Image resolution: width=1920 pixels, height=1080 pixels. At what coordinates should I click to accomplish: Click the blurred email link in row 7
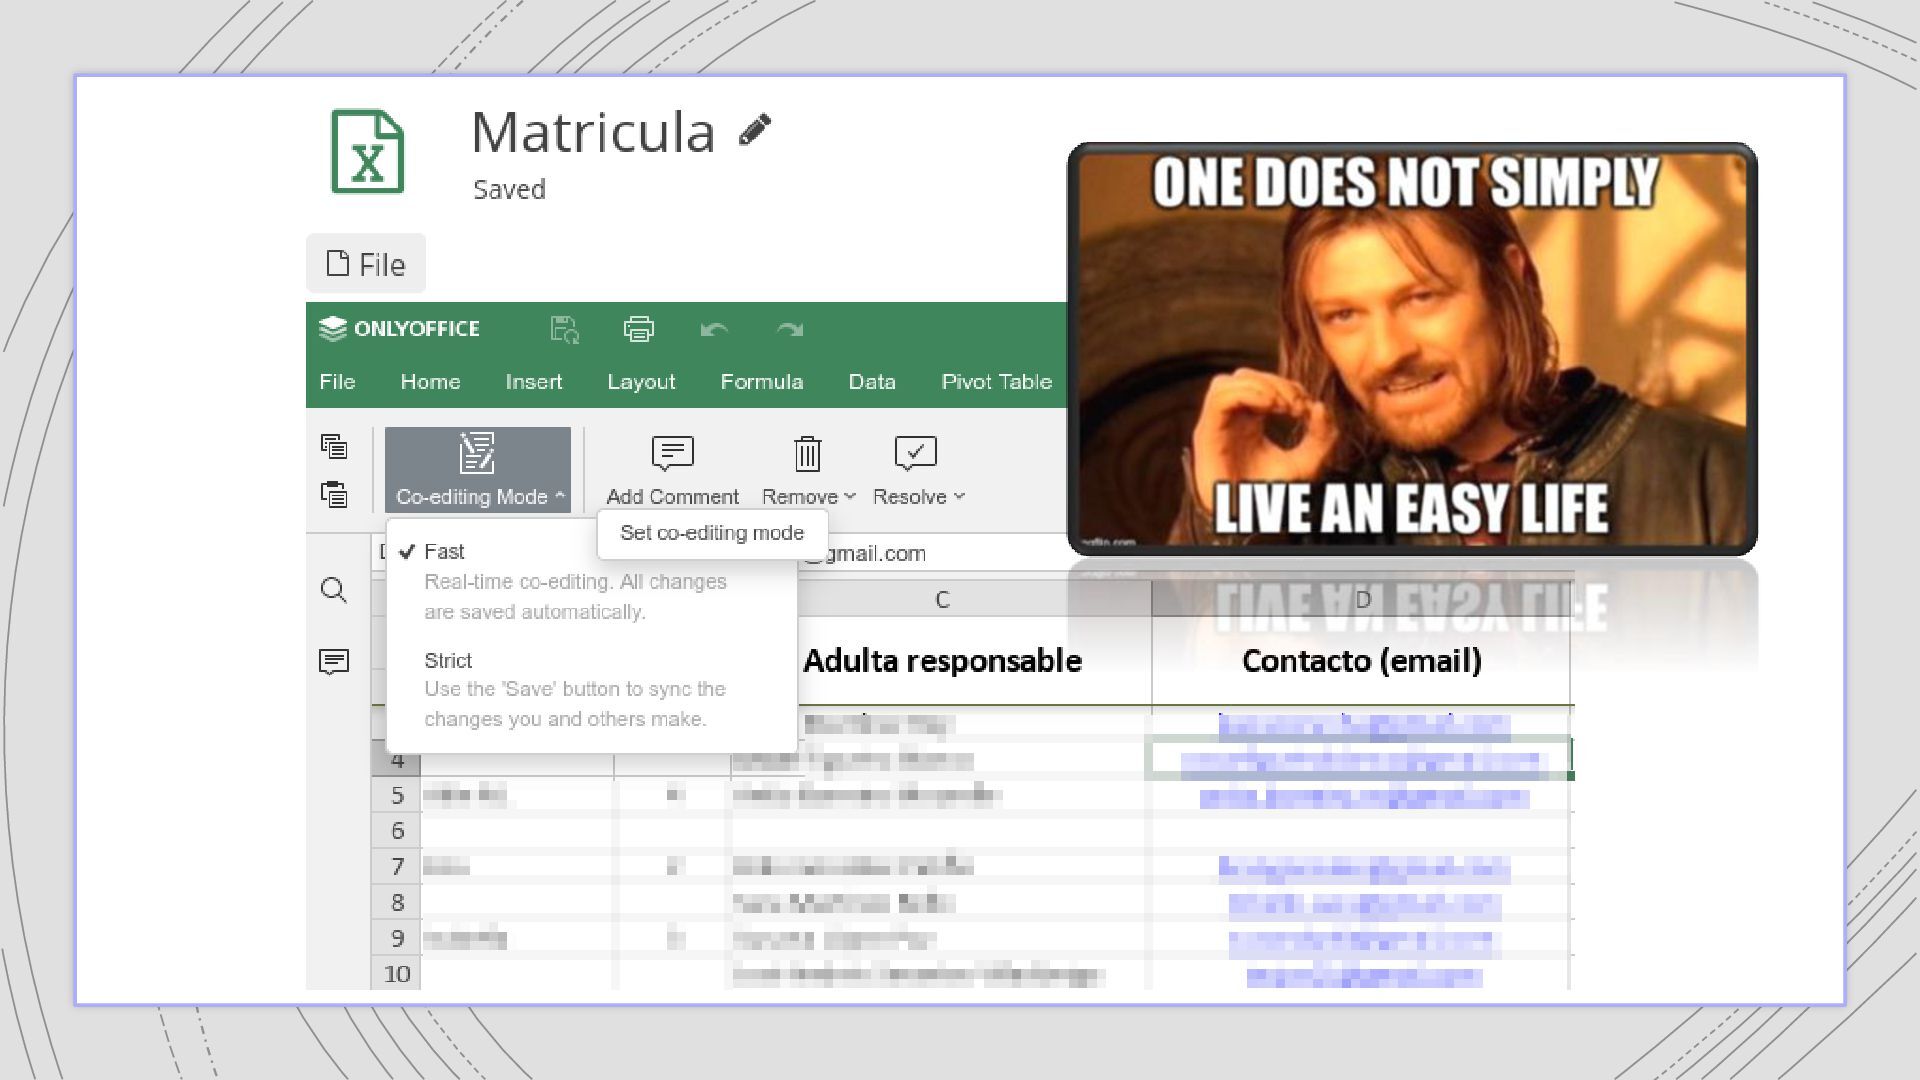[x=1364, y=868]
